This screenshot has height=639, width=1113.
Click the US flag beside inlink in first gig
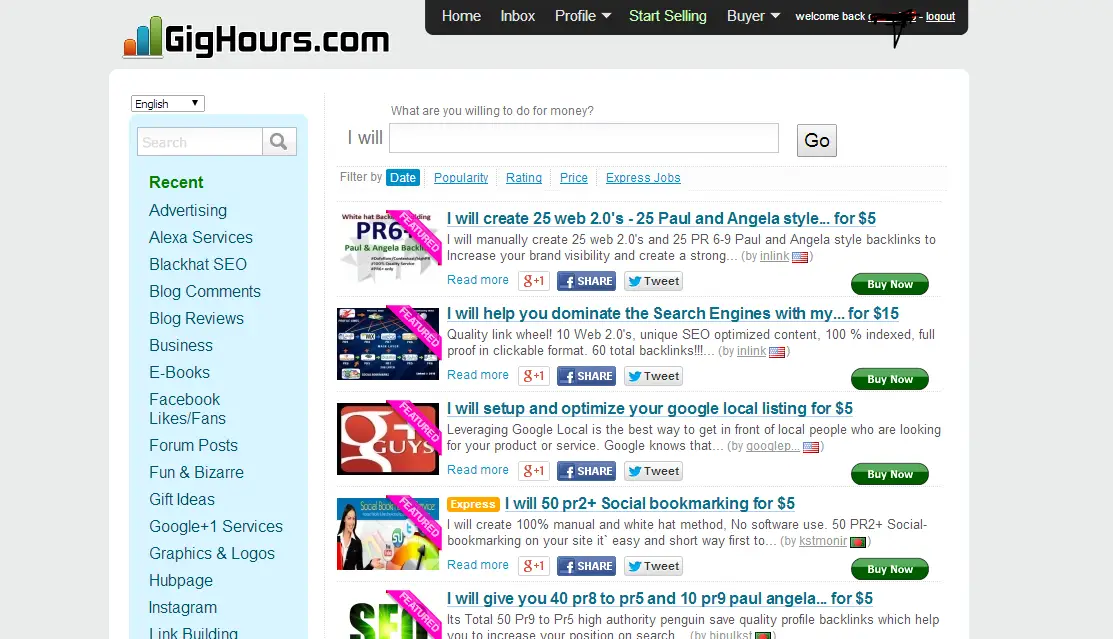tap(800, 257)
